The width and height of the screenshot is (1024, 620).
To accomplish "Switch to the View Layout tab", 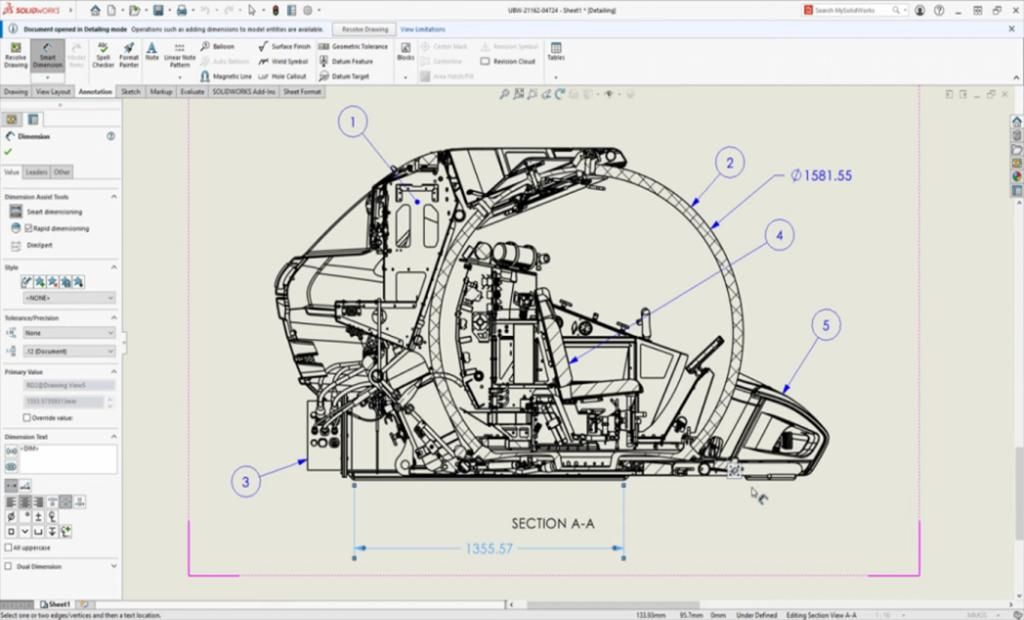I will (53, 91).
